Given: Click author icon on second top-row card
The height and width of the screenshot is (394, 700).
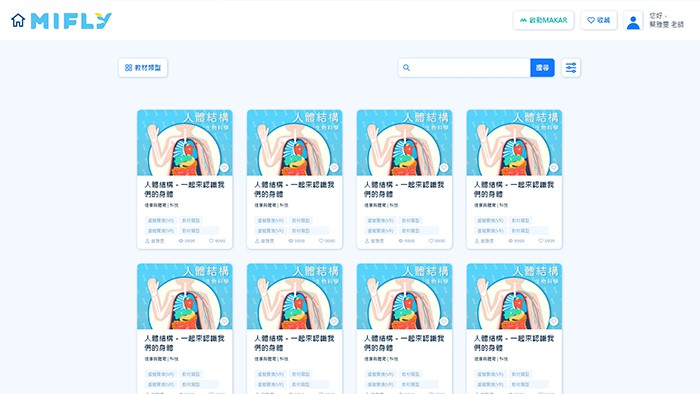Looking at the screenshot, I should pyautogui.click(x=257, y=241).
